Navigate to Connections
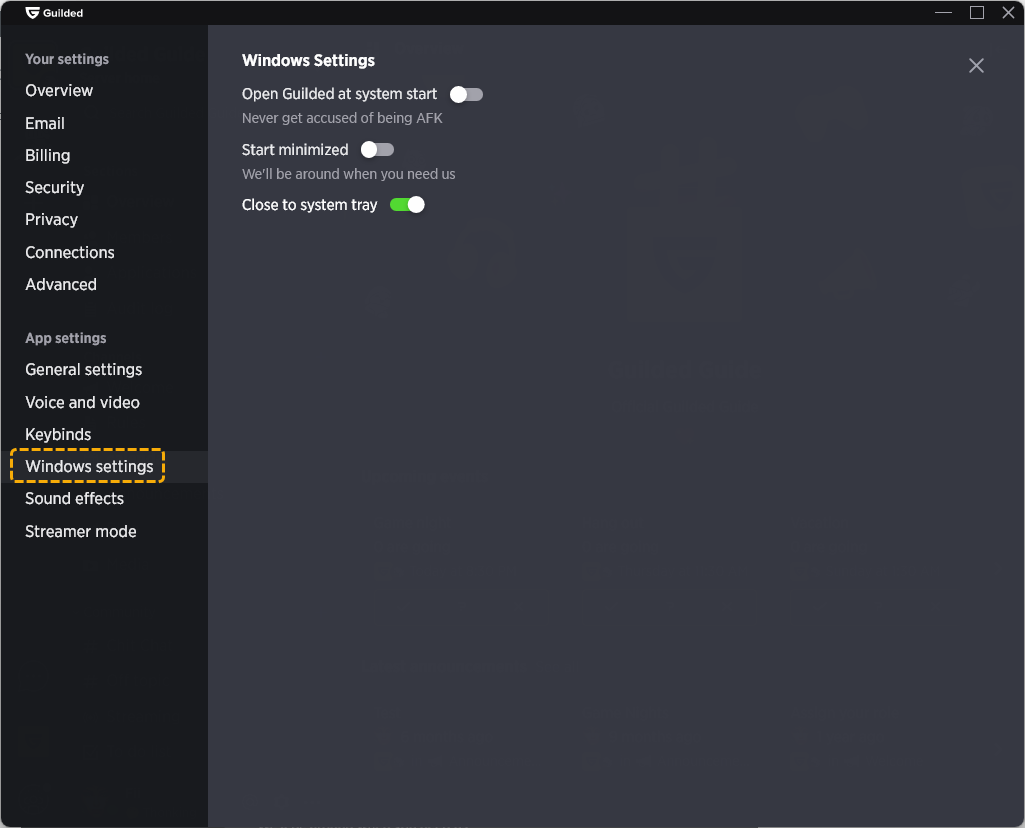1025x828 pixels. [69, 252]
